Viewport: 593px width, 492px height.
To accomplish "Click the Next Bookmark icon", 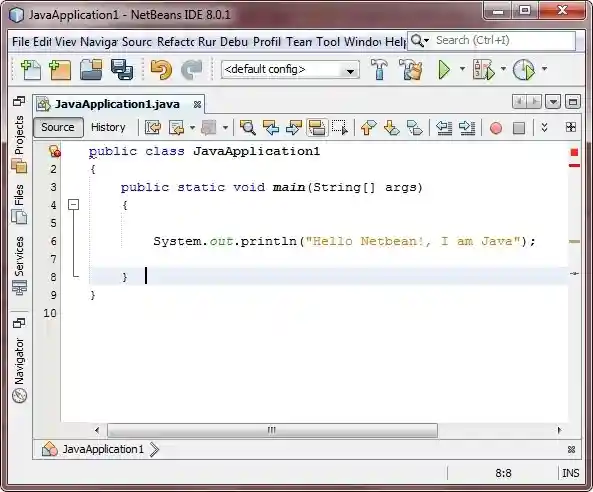I will (391, 127).
